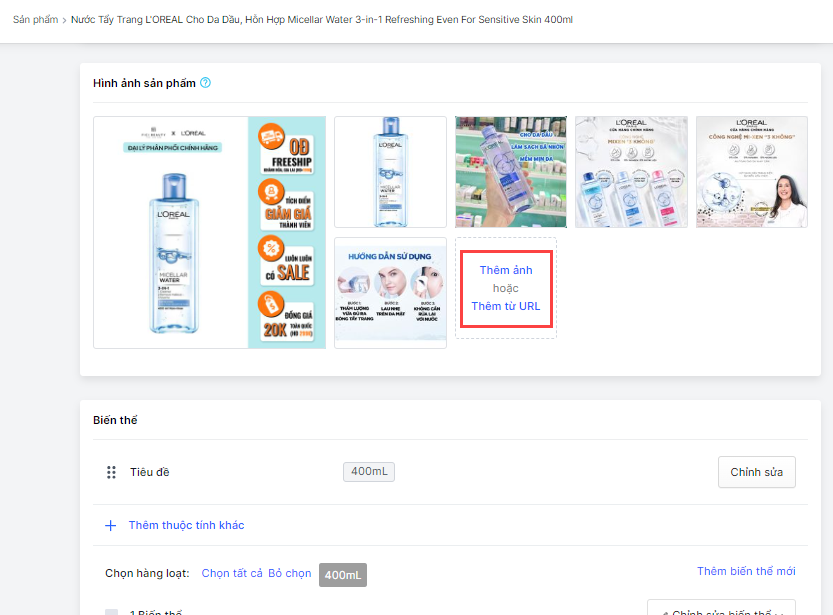Click the Tiêu đề attribute label
The image size is (833, 615).
(x=150, y=472)
